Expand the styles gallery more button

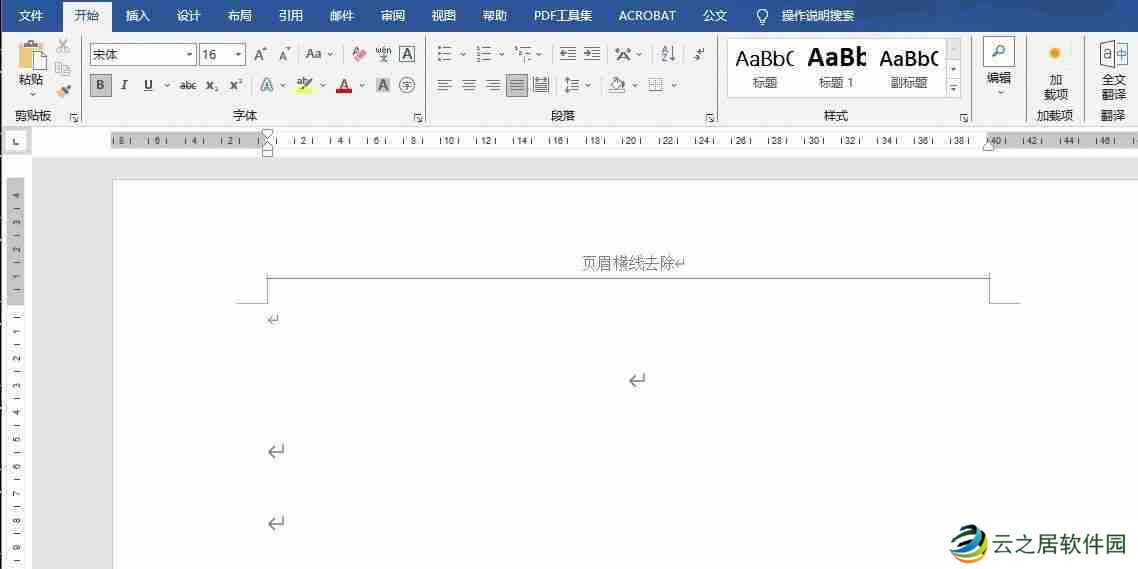coord(954,89)
